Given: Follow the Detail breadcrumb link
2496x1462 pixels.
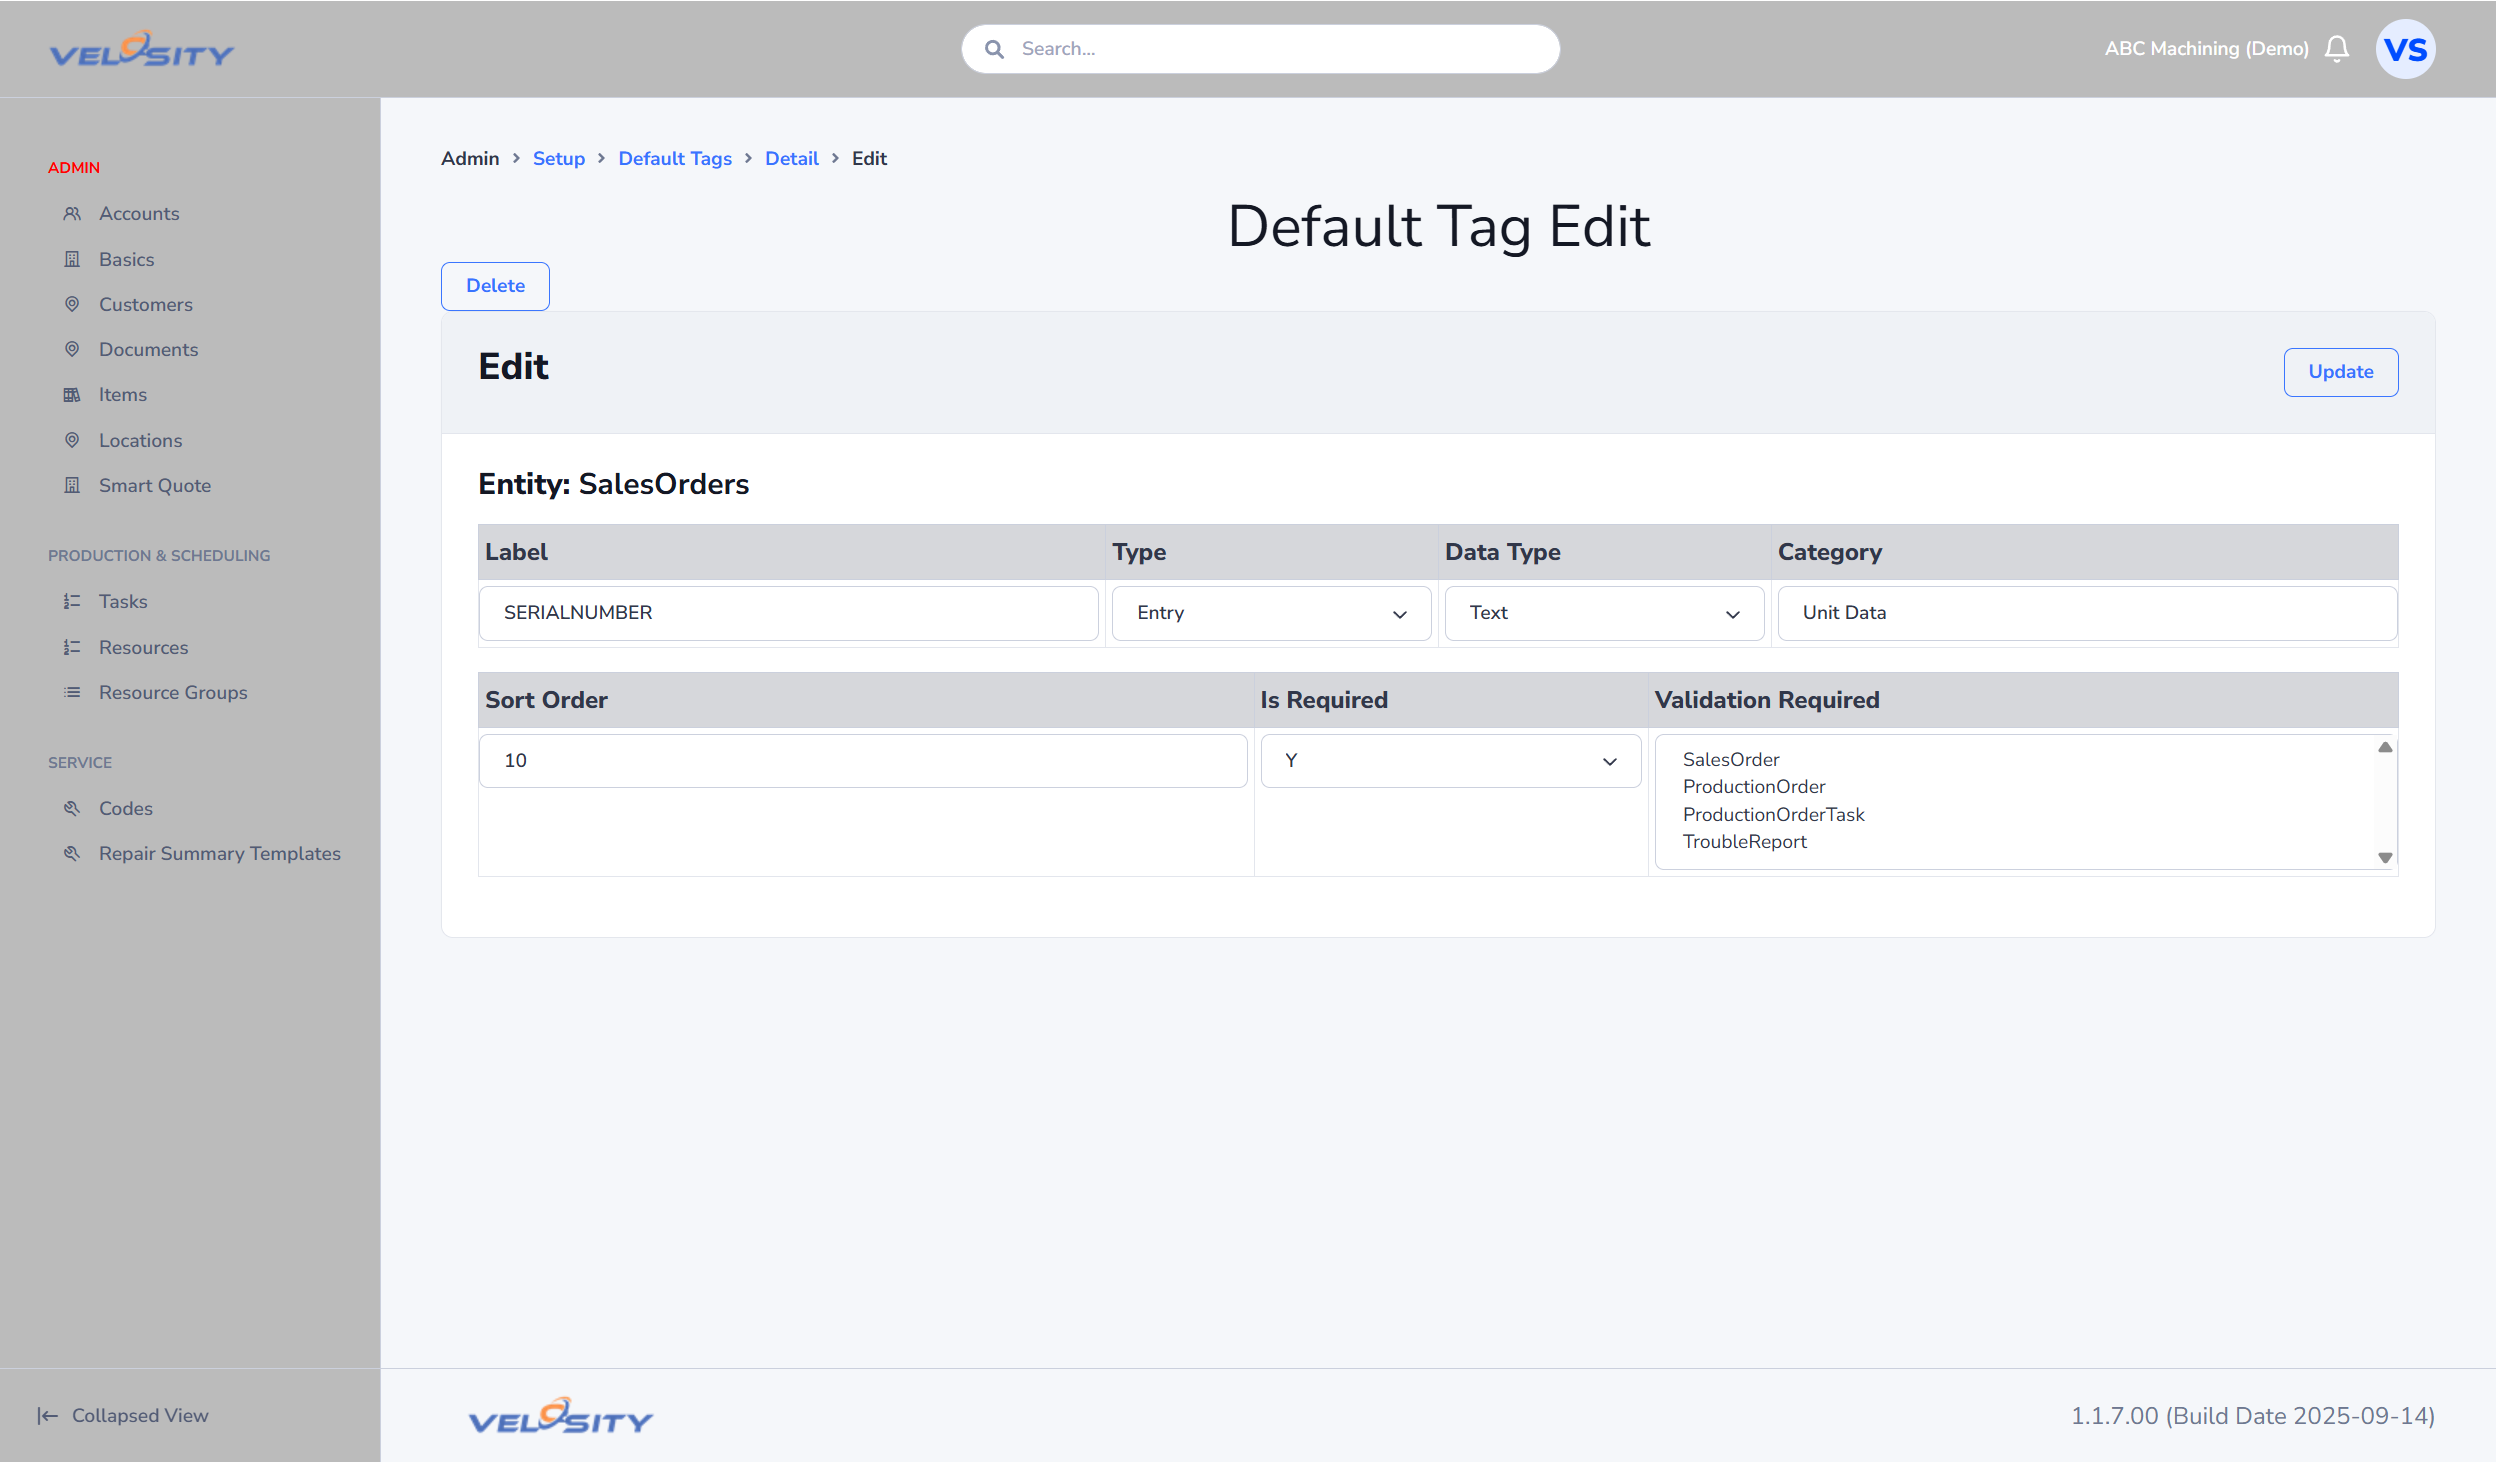Looking at the screenshot, I should tap(792, 158).
